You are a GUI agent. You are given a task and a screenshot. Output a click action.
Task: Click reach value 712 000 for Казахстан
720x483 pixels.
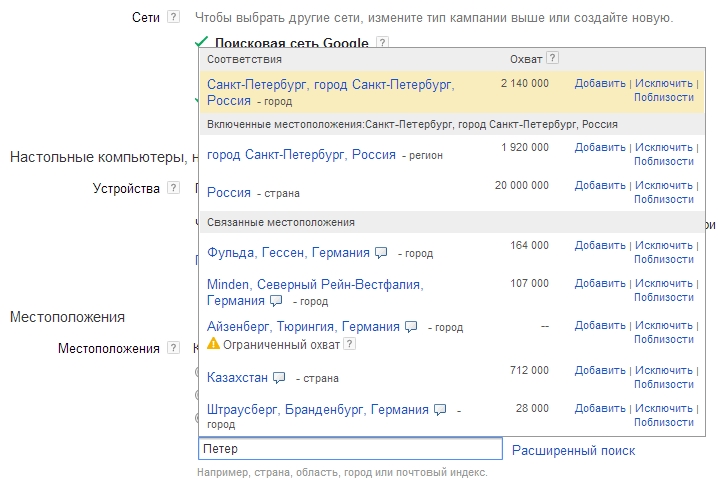point(529,370)
